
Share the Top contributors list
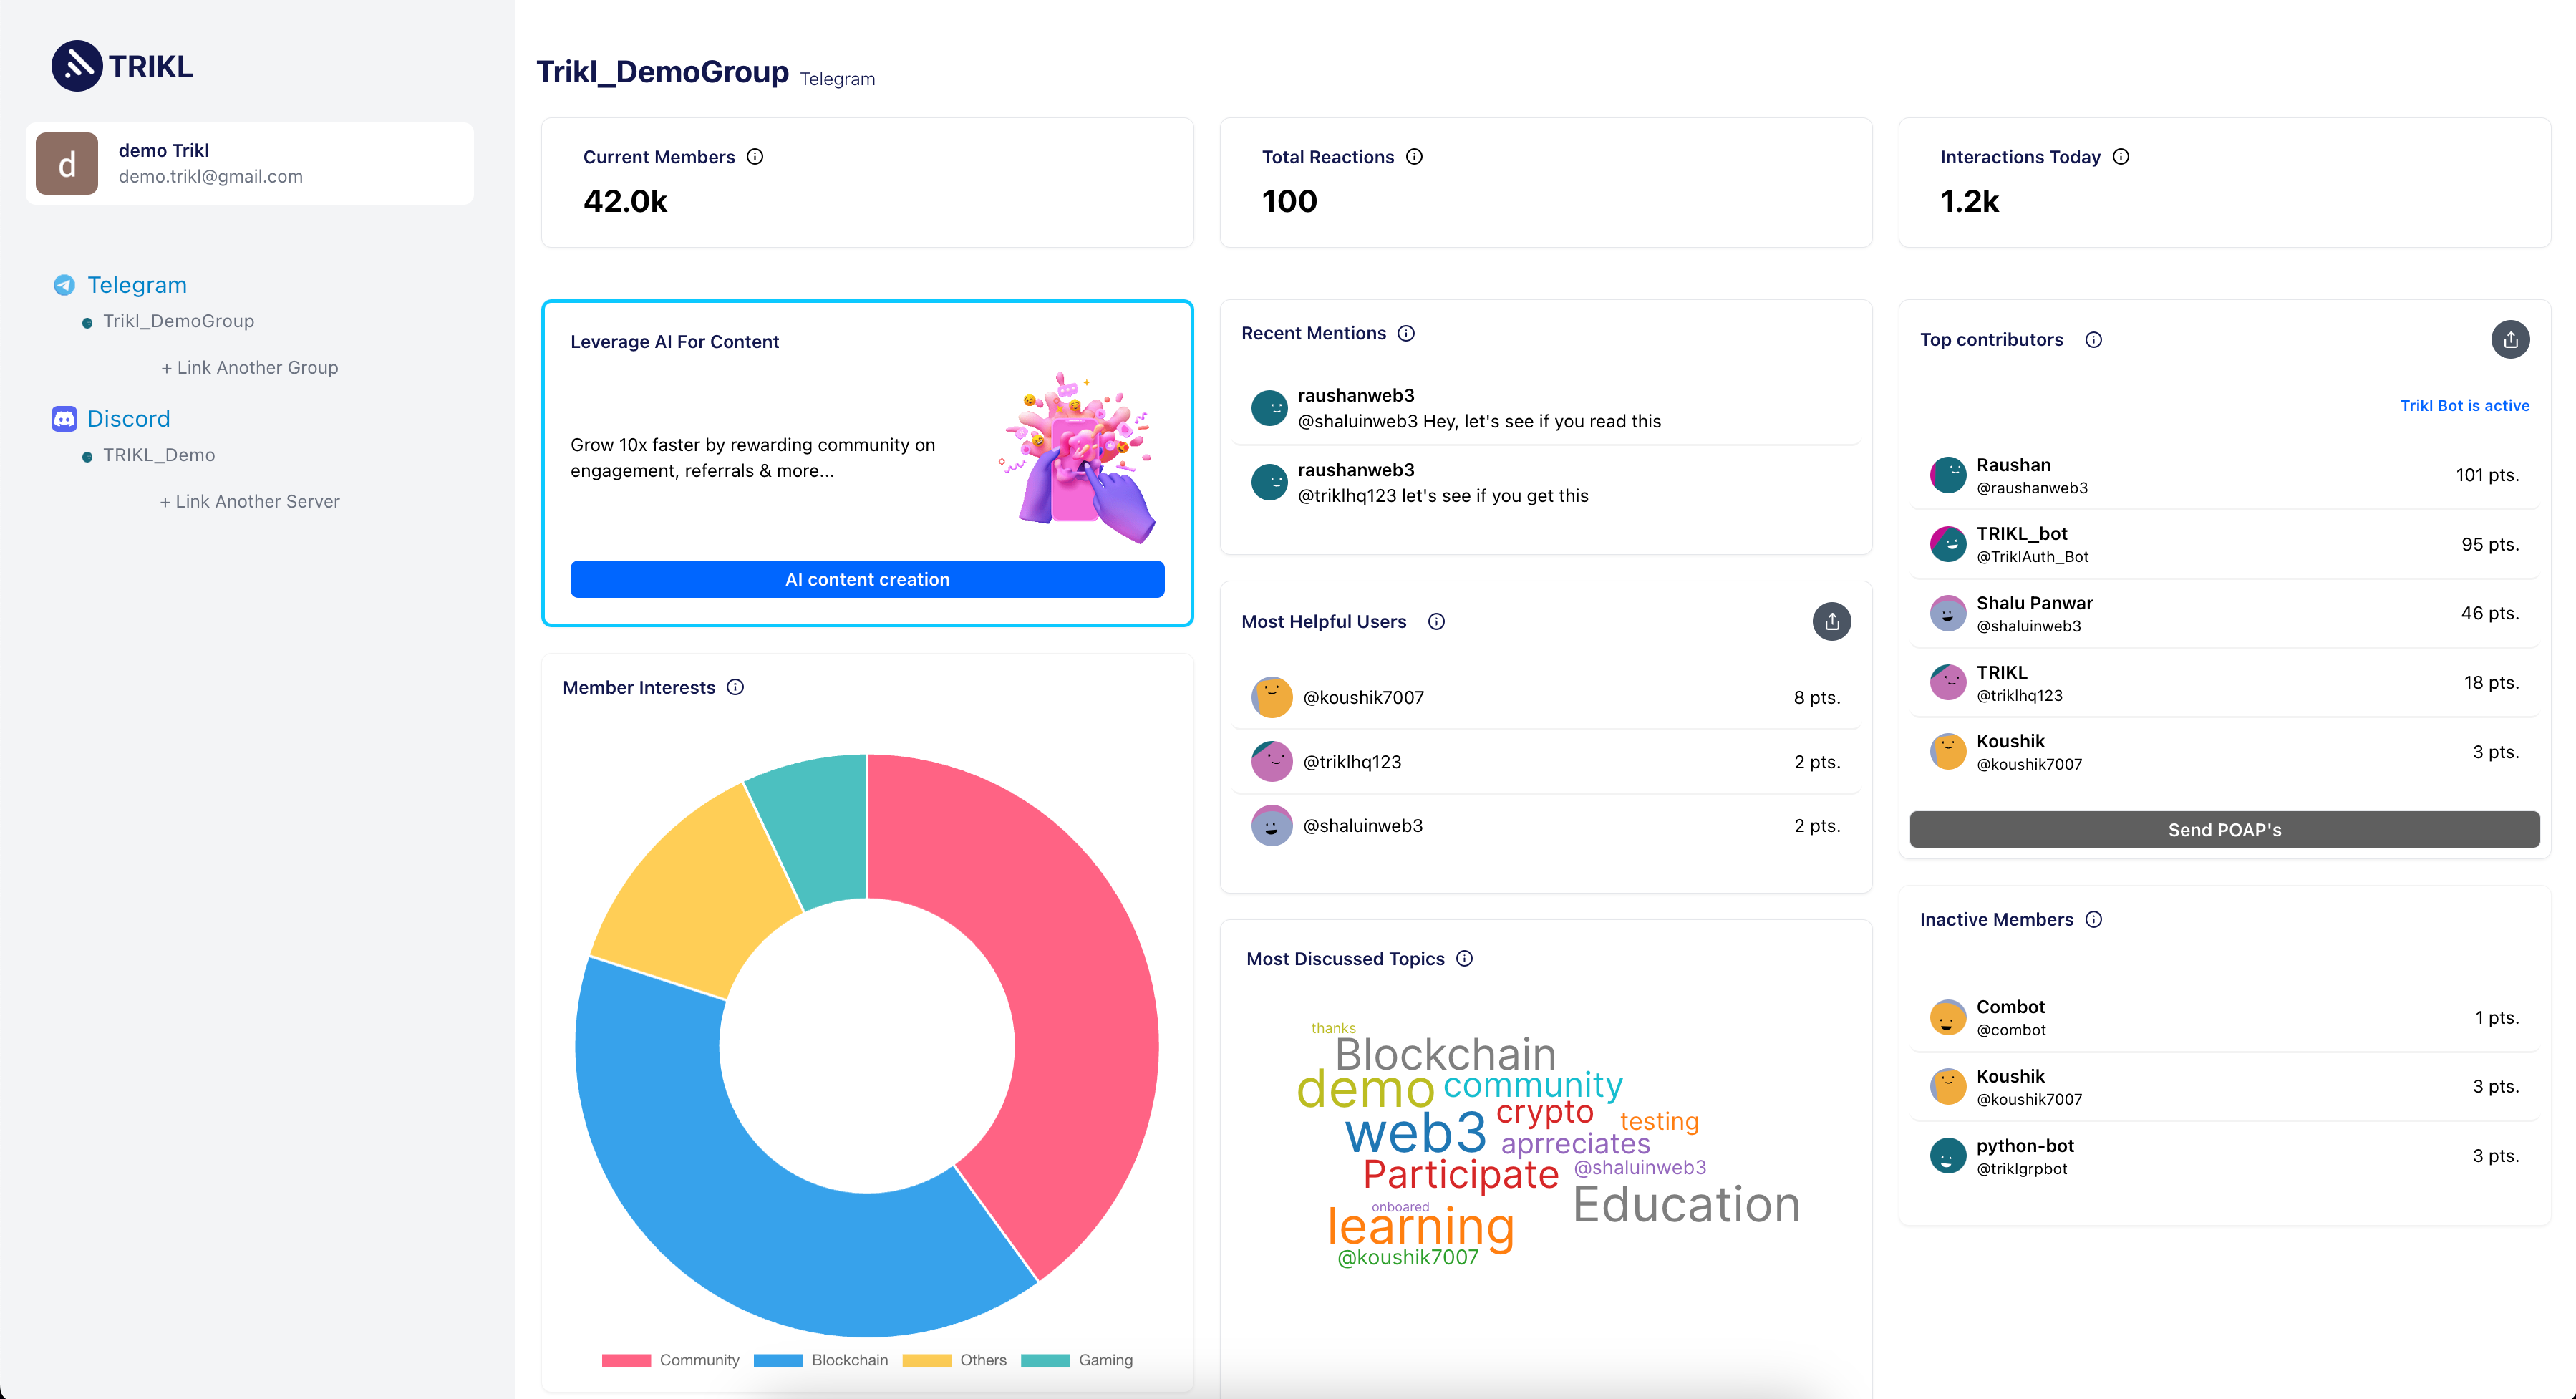click(2510, 340)
